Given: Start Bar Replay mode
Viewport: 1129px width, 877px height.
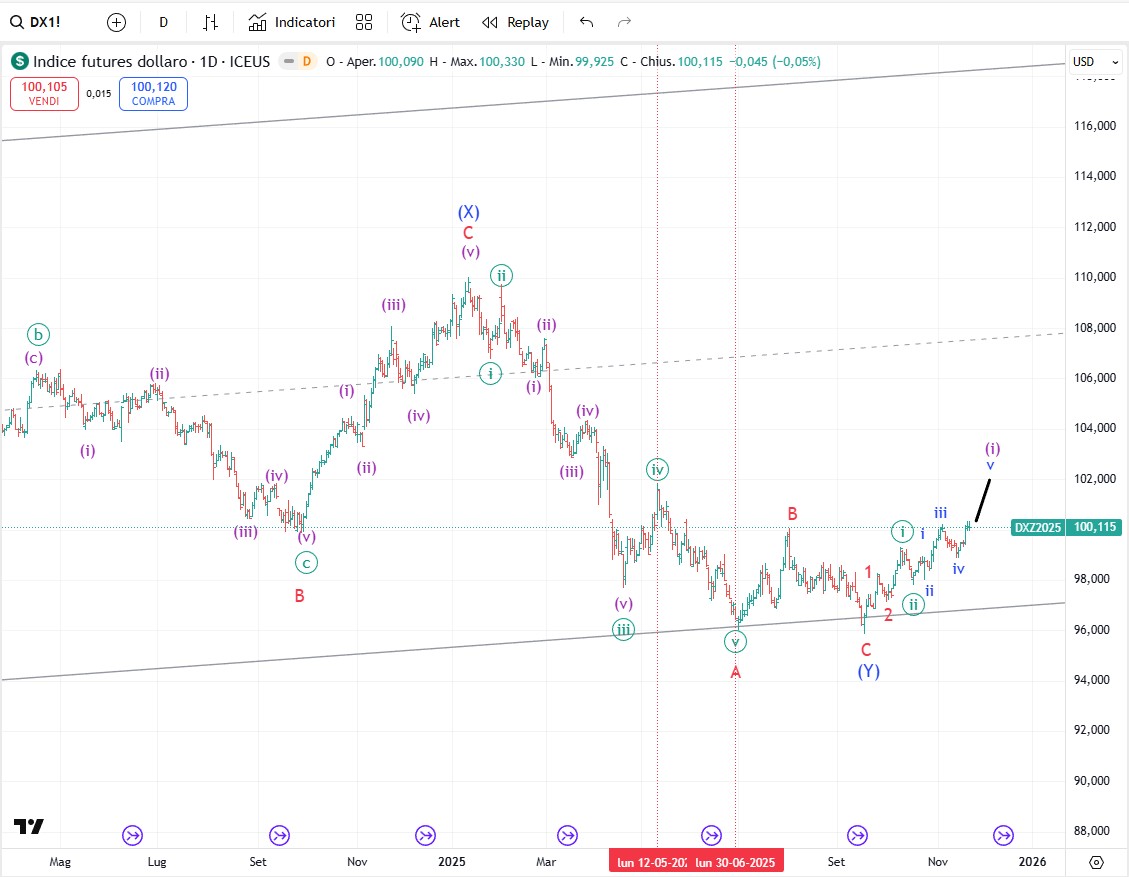Looking at the screenshot, I should (515, 22).
